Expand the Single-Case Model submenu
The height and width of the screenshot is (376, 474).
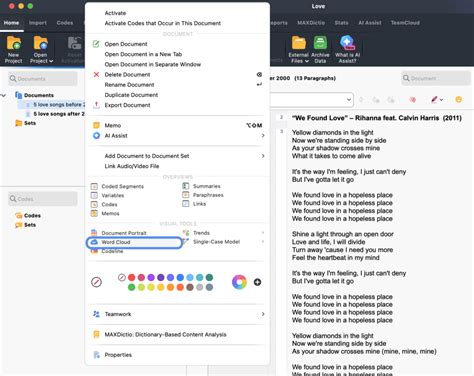tap(263, 242)
